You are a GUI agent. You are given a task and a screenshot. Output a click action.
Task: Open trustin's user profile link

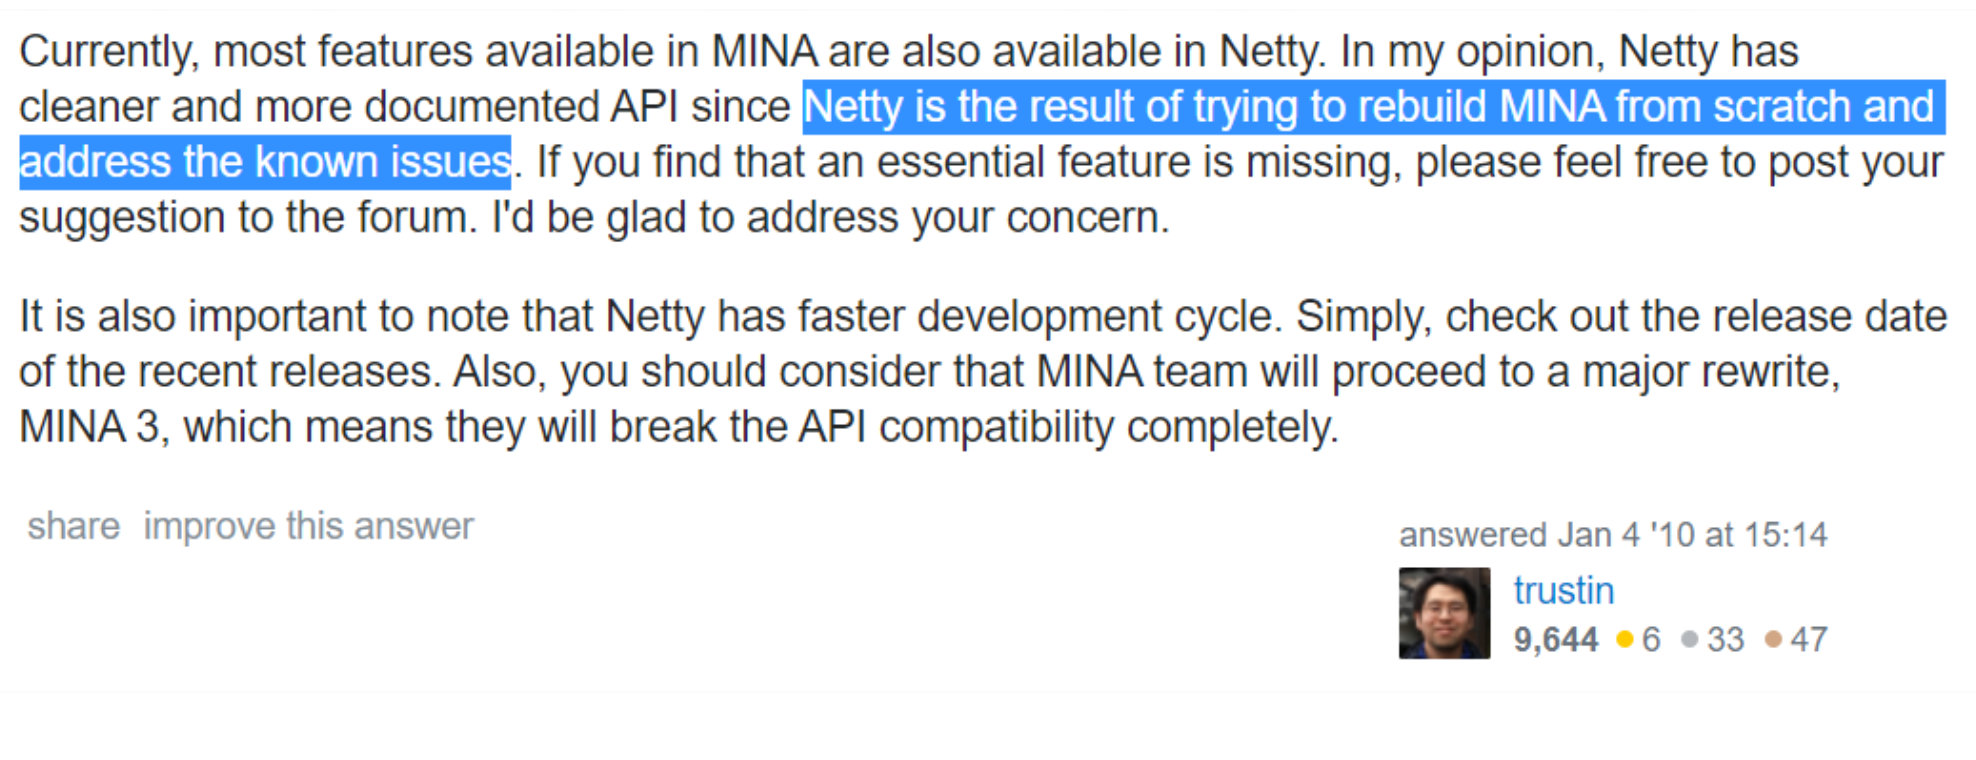click(x=1563, y=590)
